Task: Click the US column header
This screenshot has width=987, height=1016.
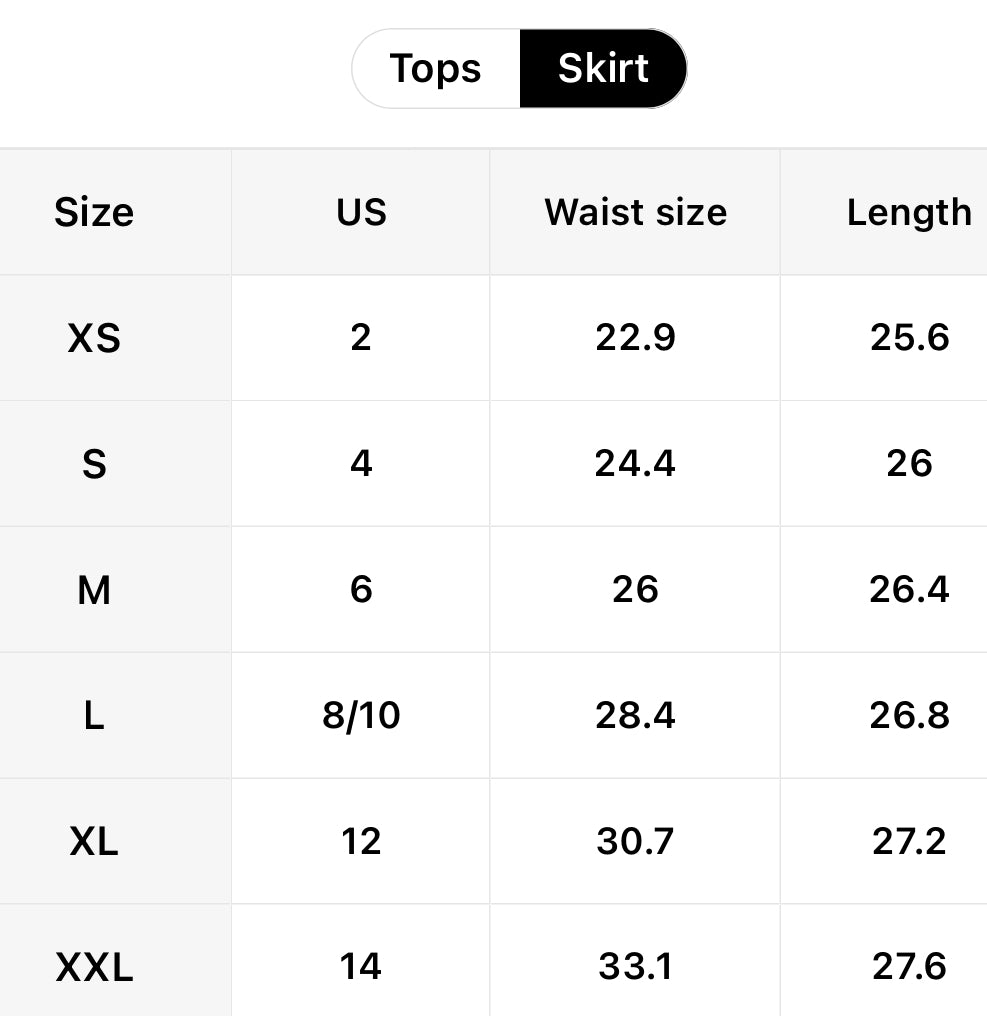Action: 360,212
